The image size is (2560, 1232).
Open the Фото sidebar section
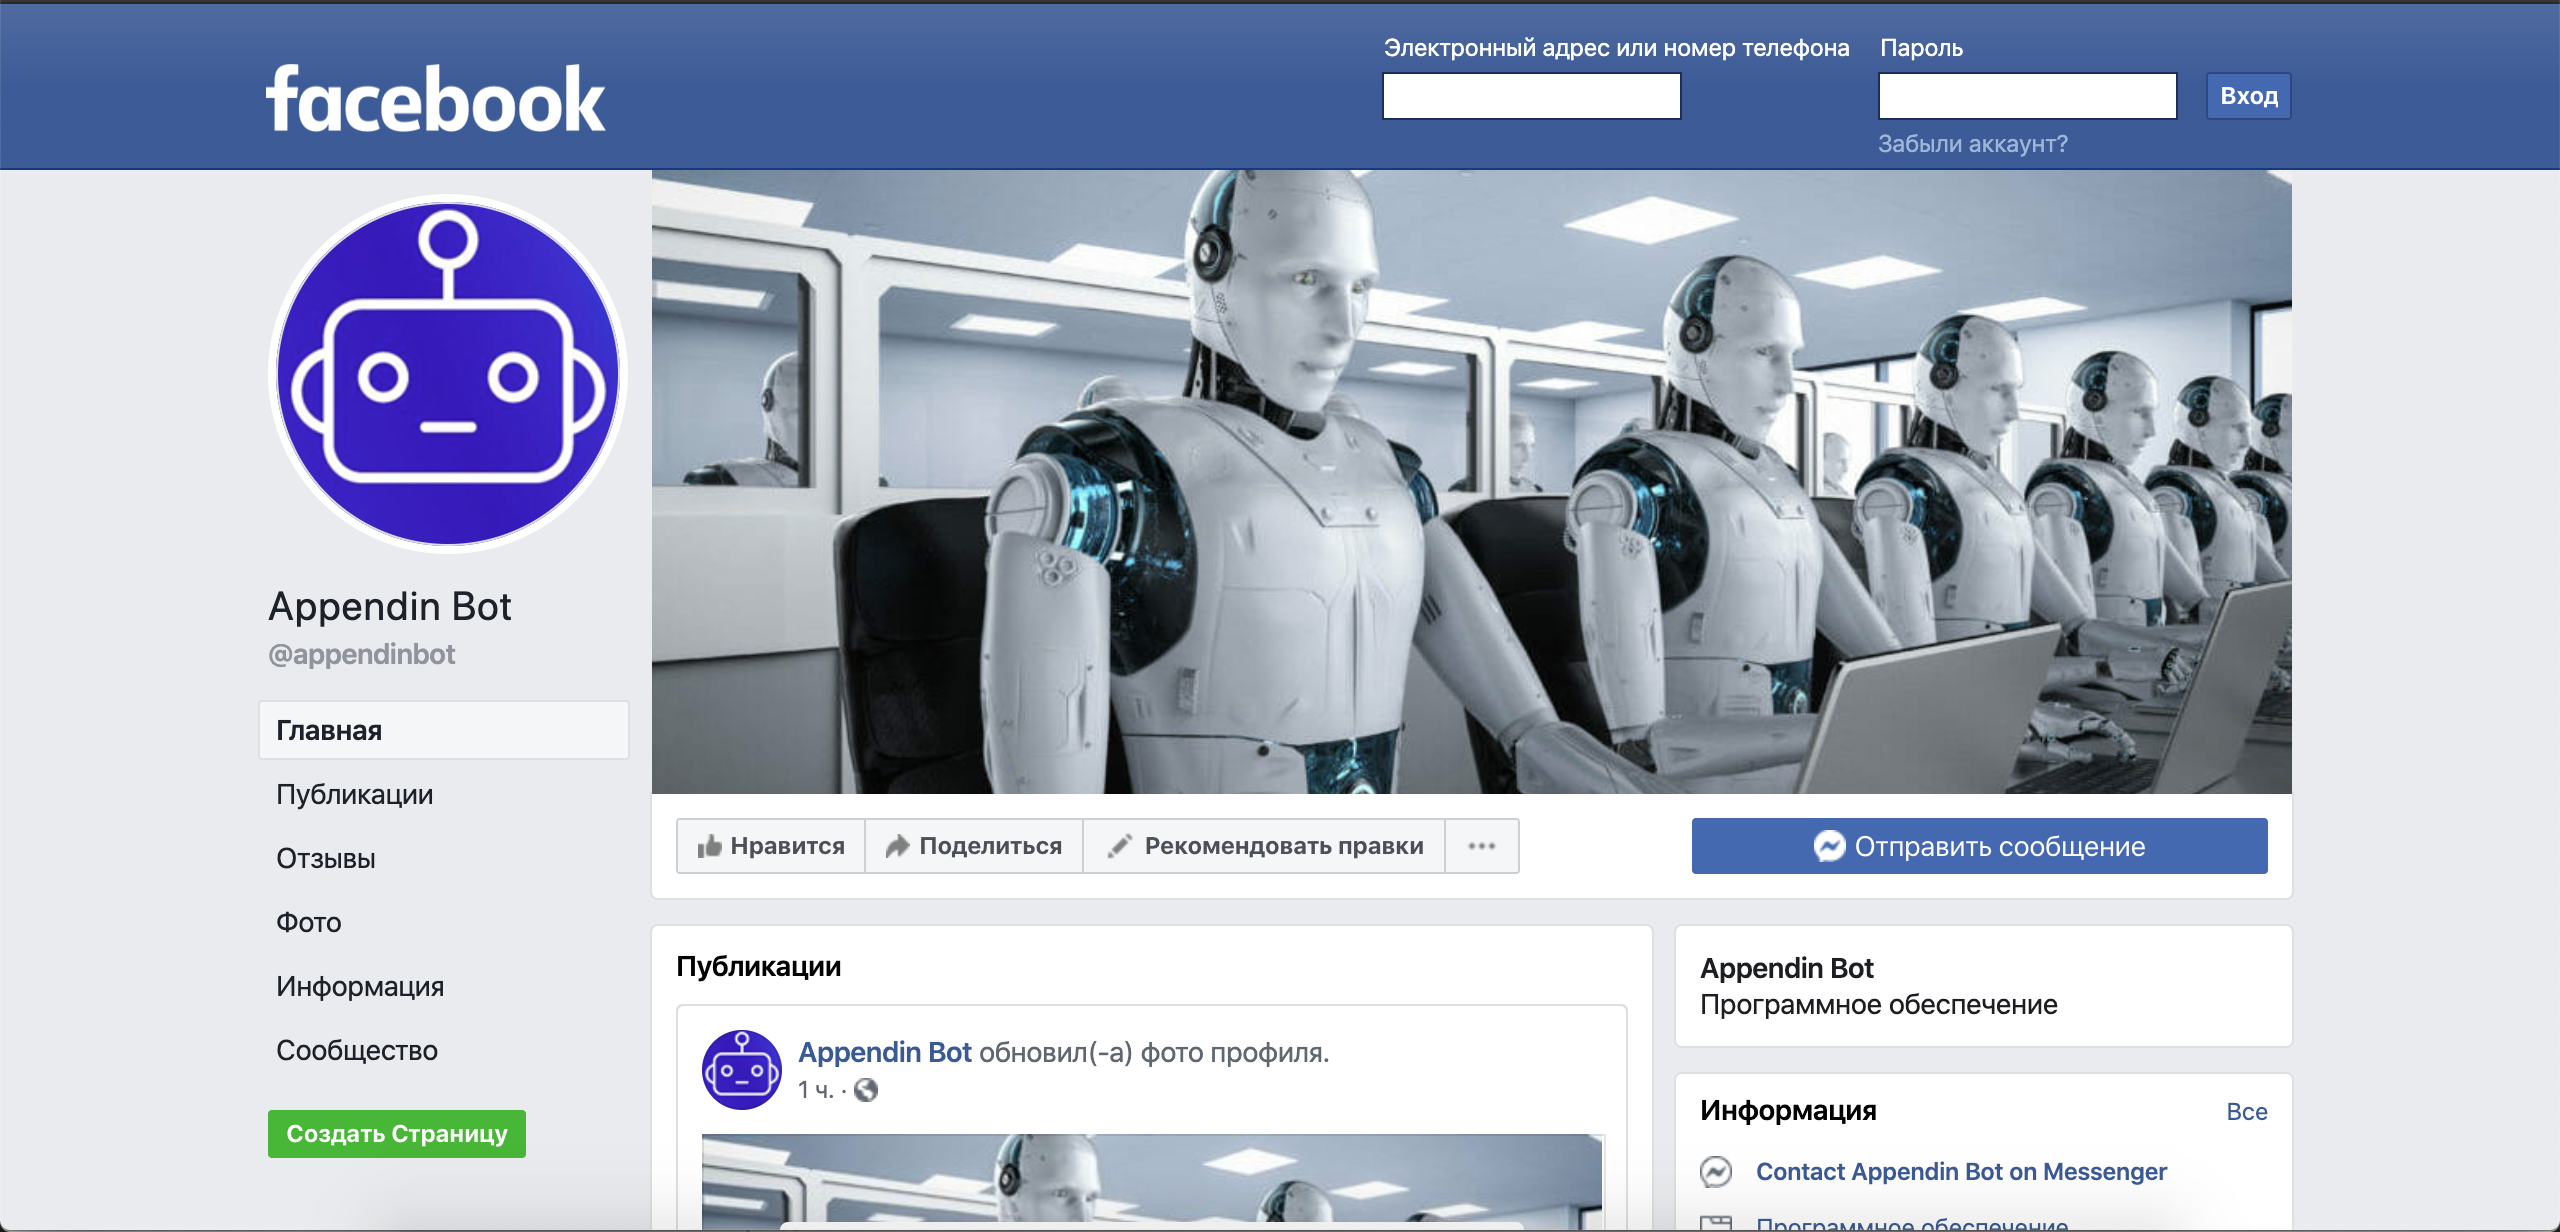click(309, 922)
